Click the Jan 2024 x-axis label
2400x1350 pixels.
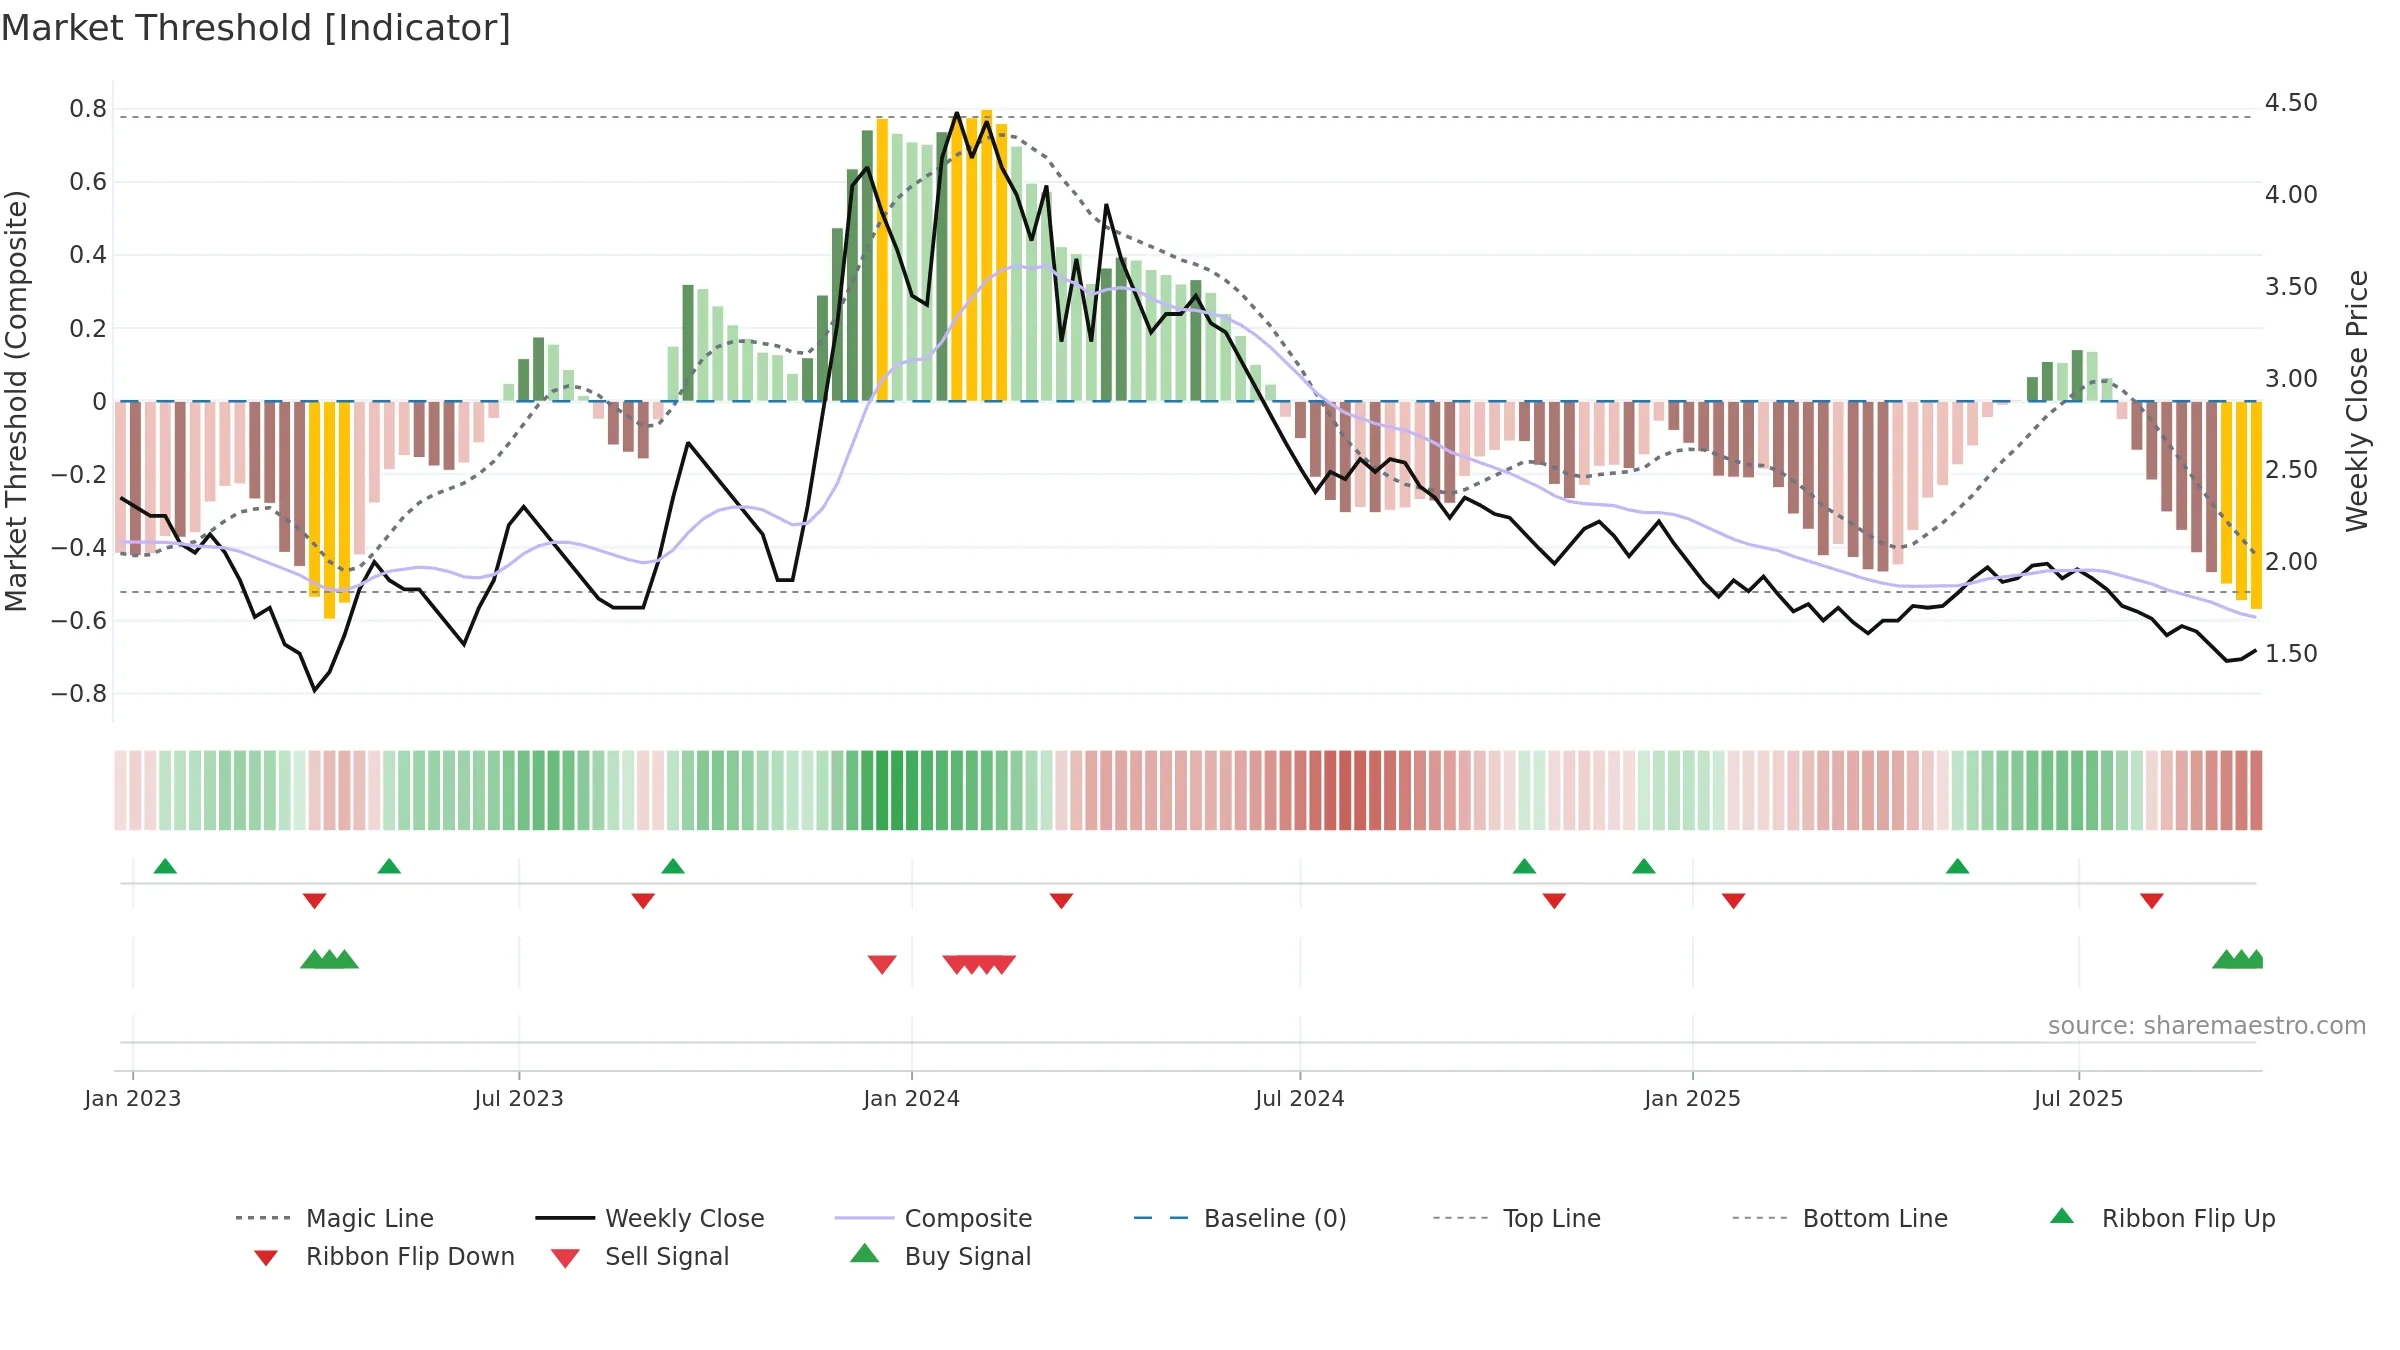coord(912,1098)
